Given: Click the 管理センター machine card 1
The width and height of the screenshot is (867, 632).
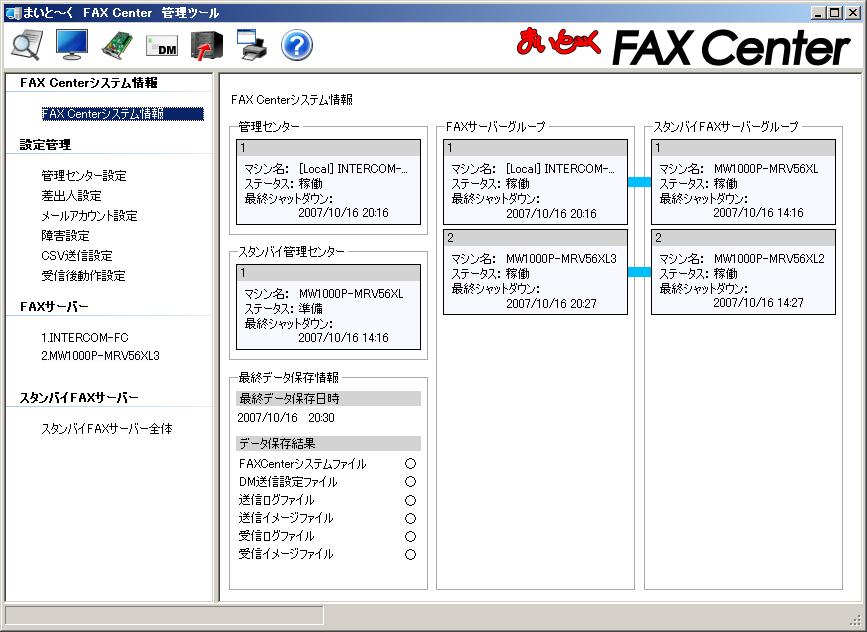Looking at the screenshot, I should (328, 182).
